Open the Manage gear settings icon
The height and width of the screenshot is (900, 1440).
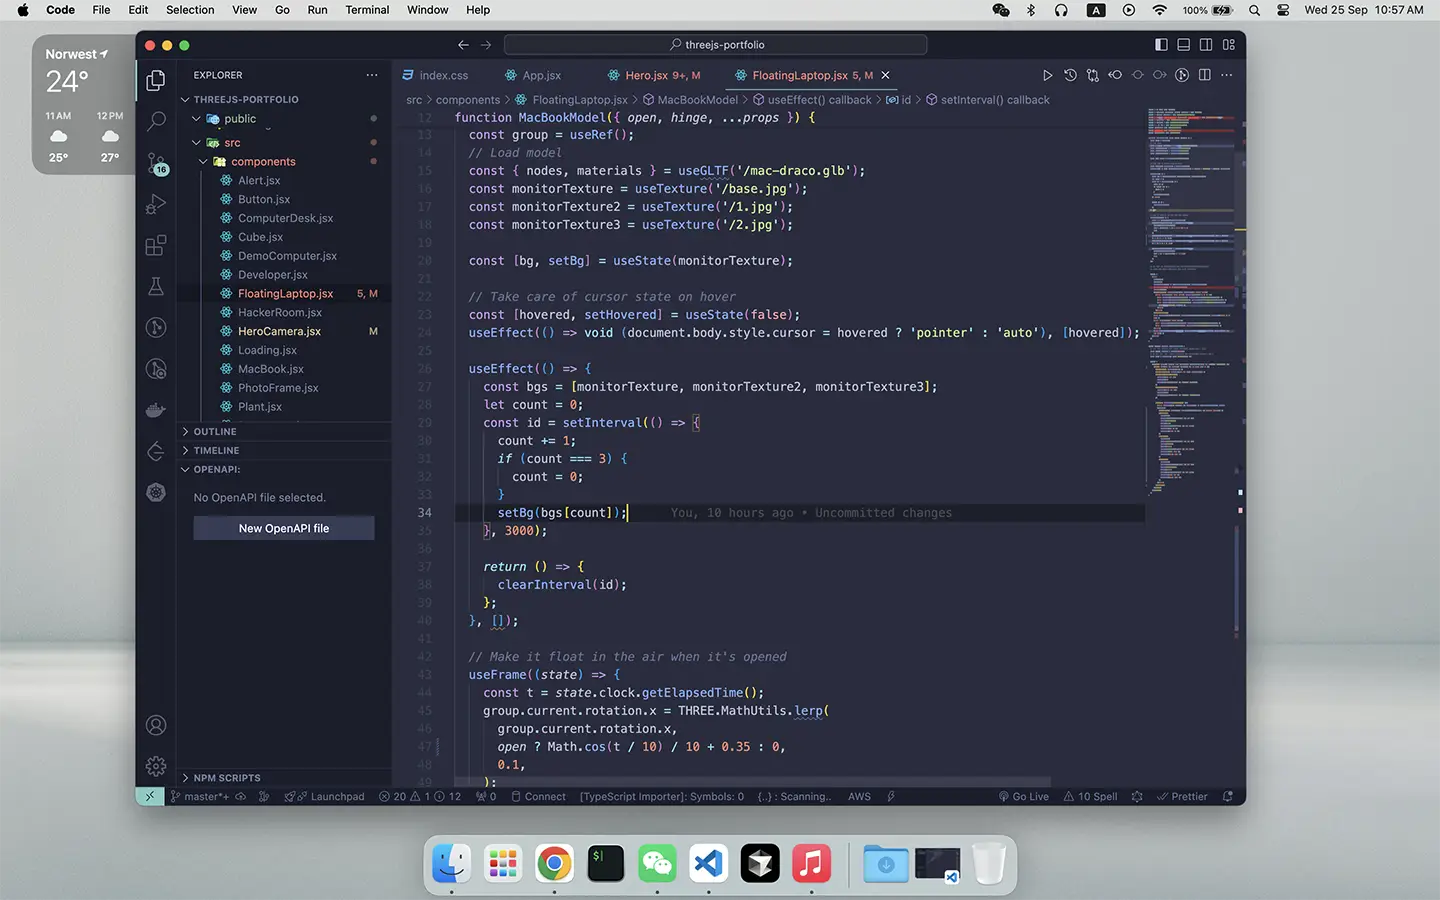click(156, 766)
